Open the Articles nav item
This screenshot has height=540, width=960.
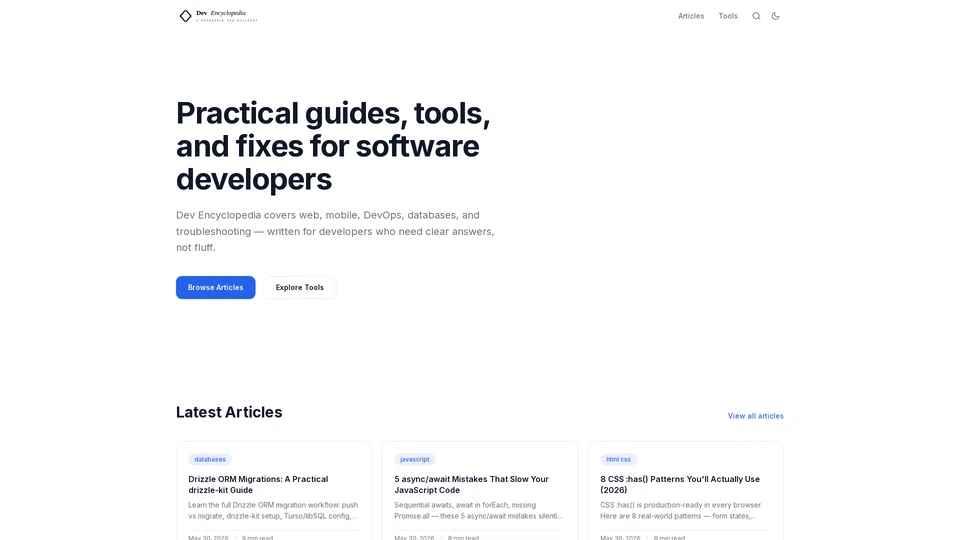pyautogui.click(x=691, y=16)
